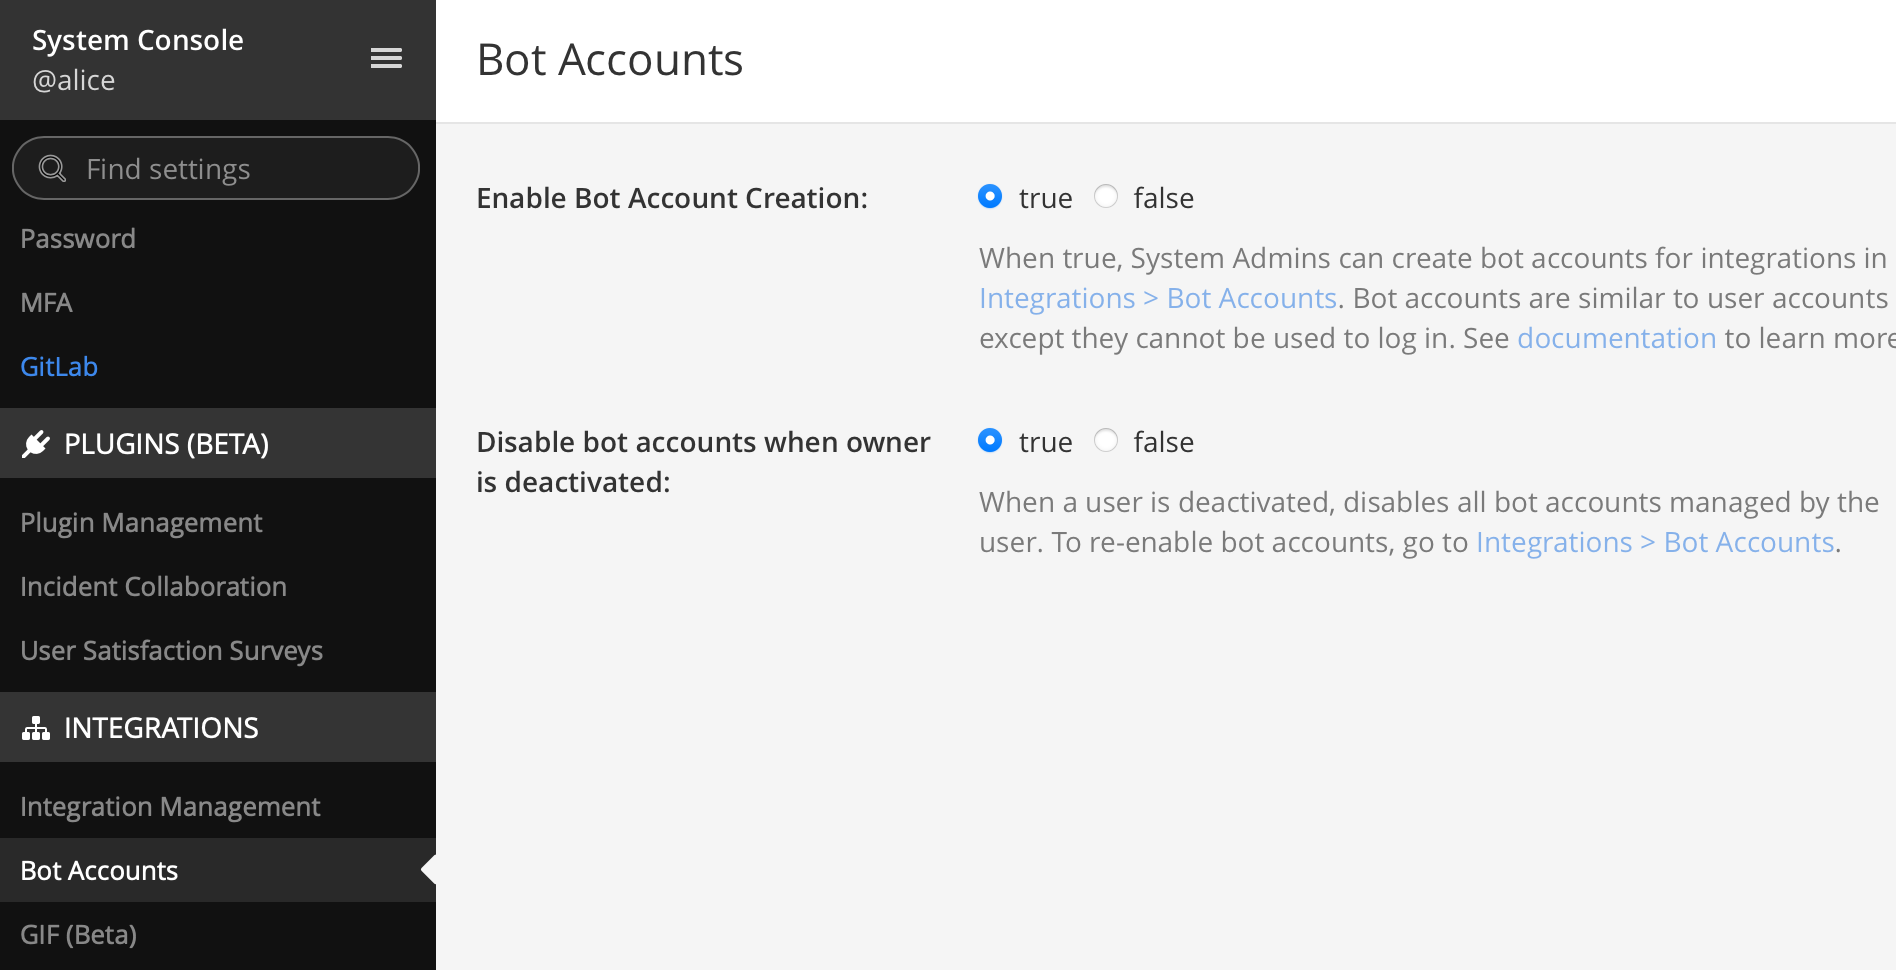
Task: Follow Integrations > Bot Accounts link in second description
Action: (1656, 541)
